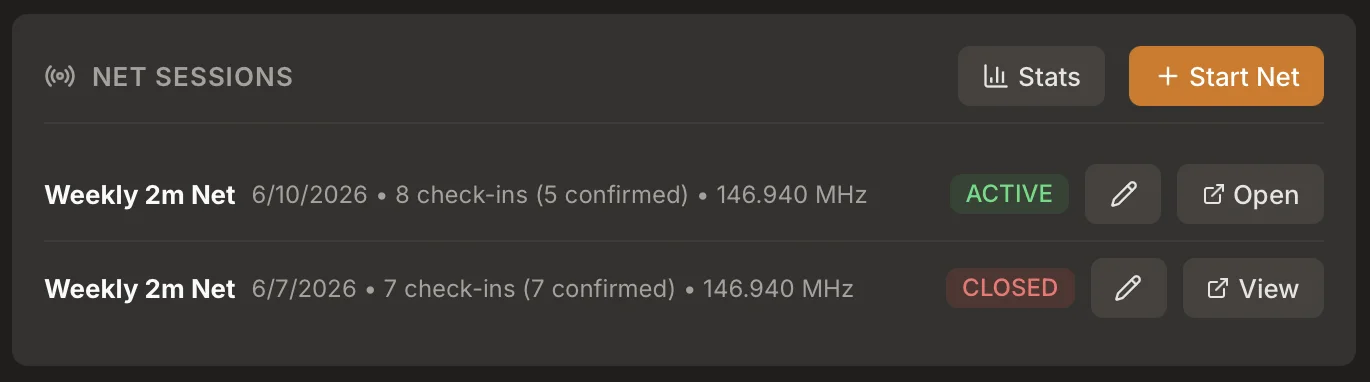Click the external-link icon on the Open button
The image size is (1370, 382).
click(1213, 194)
